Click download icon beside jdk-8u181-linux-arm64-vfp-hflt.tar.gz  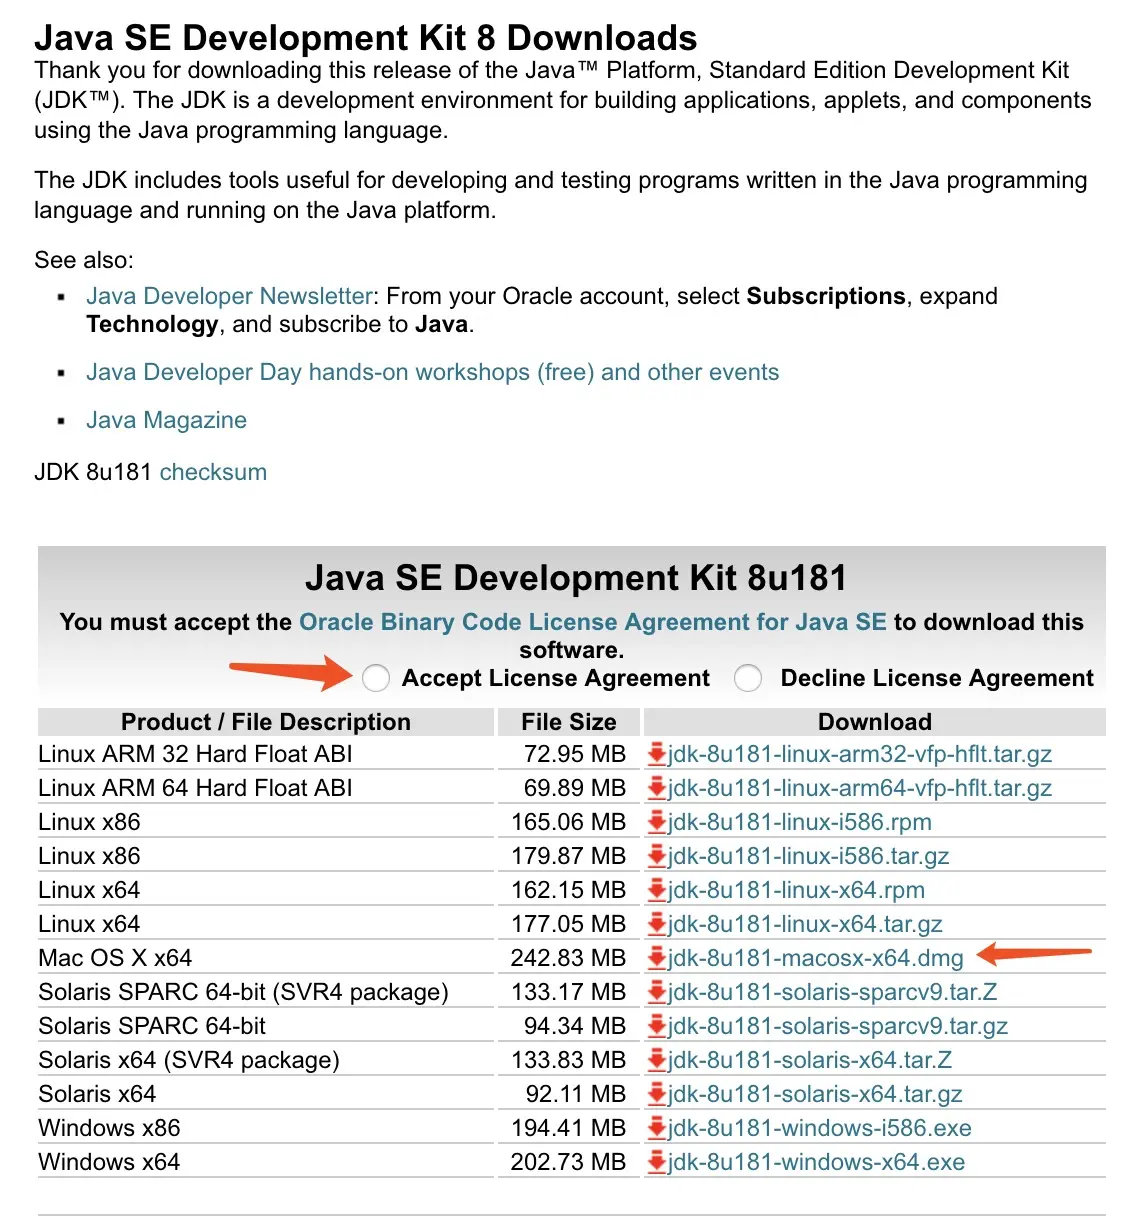pos(657,788)
